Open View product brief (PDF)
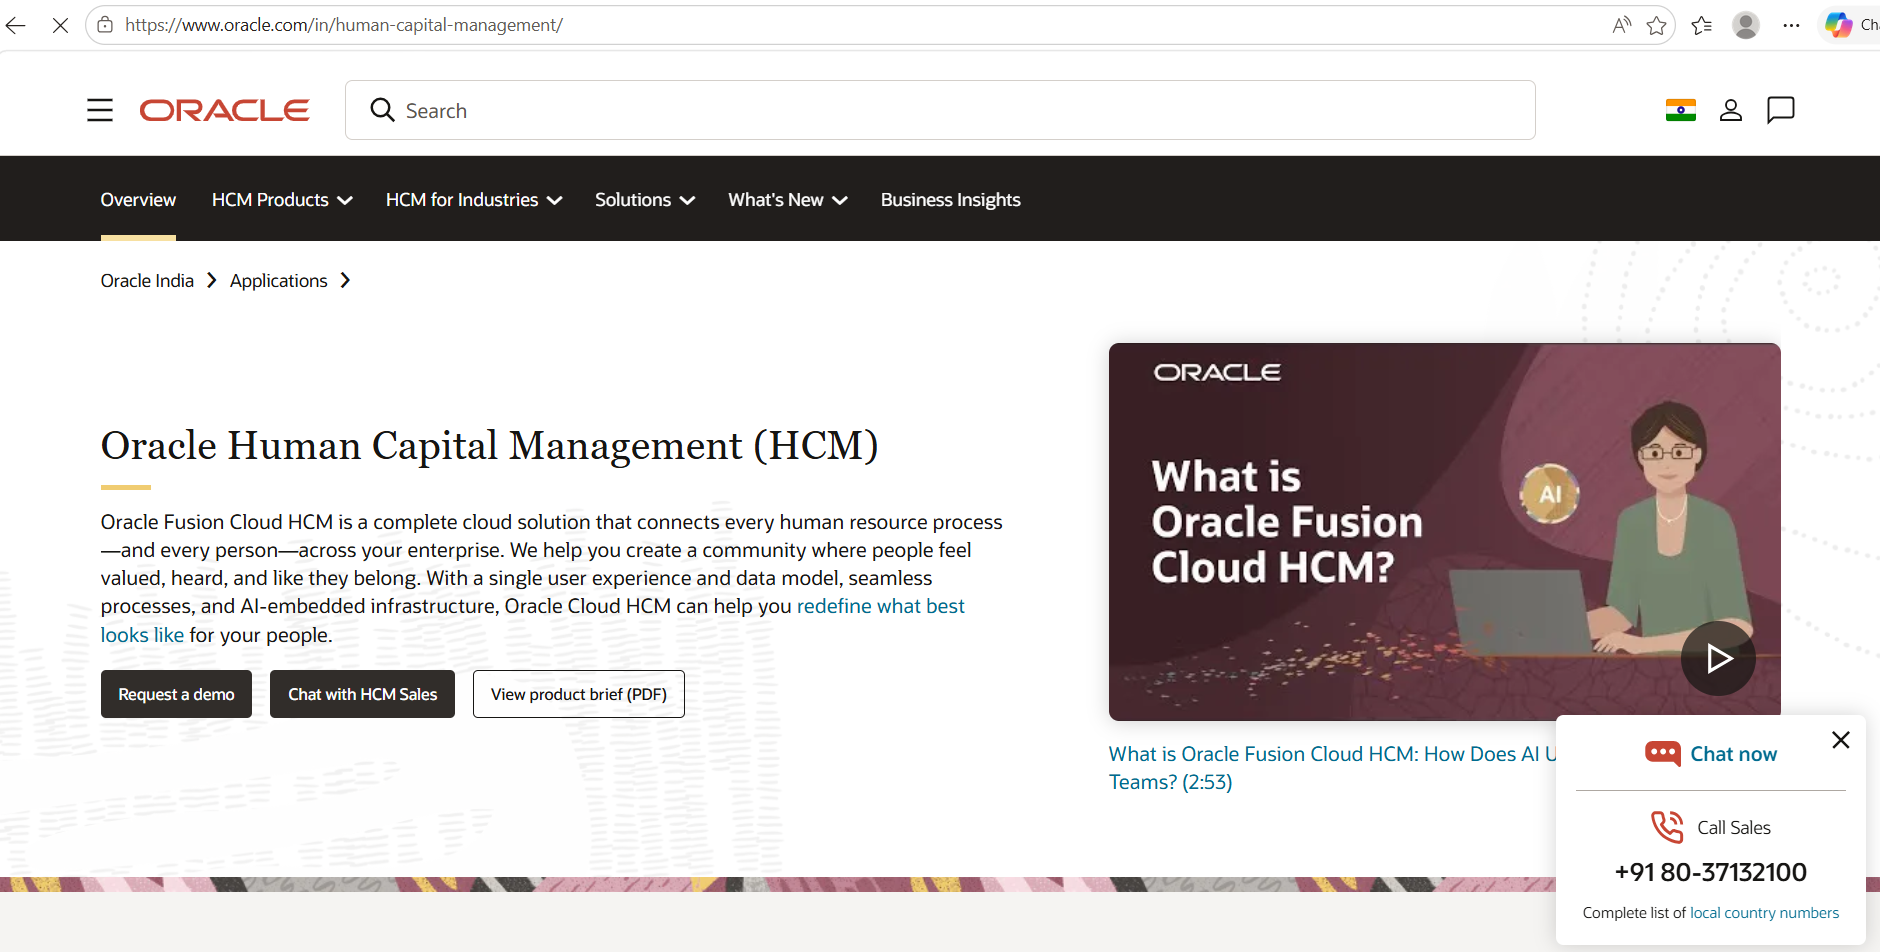 click(579, 694)
